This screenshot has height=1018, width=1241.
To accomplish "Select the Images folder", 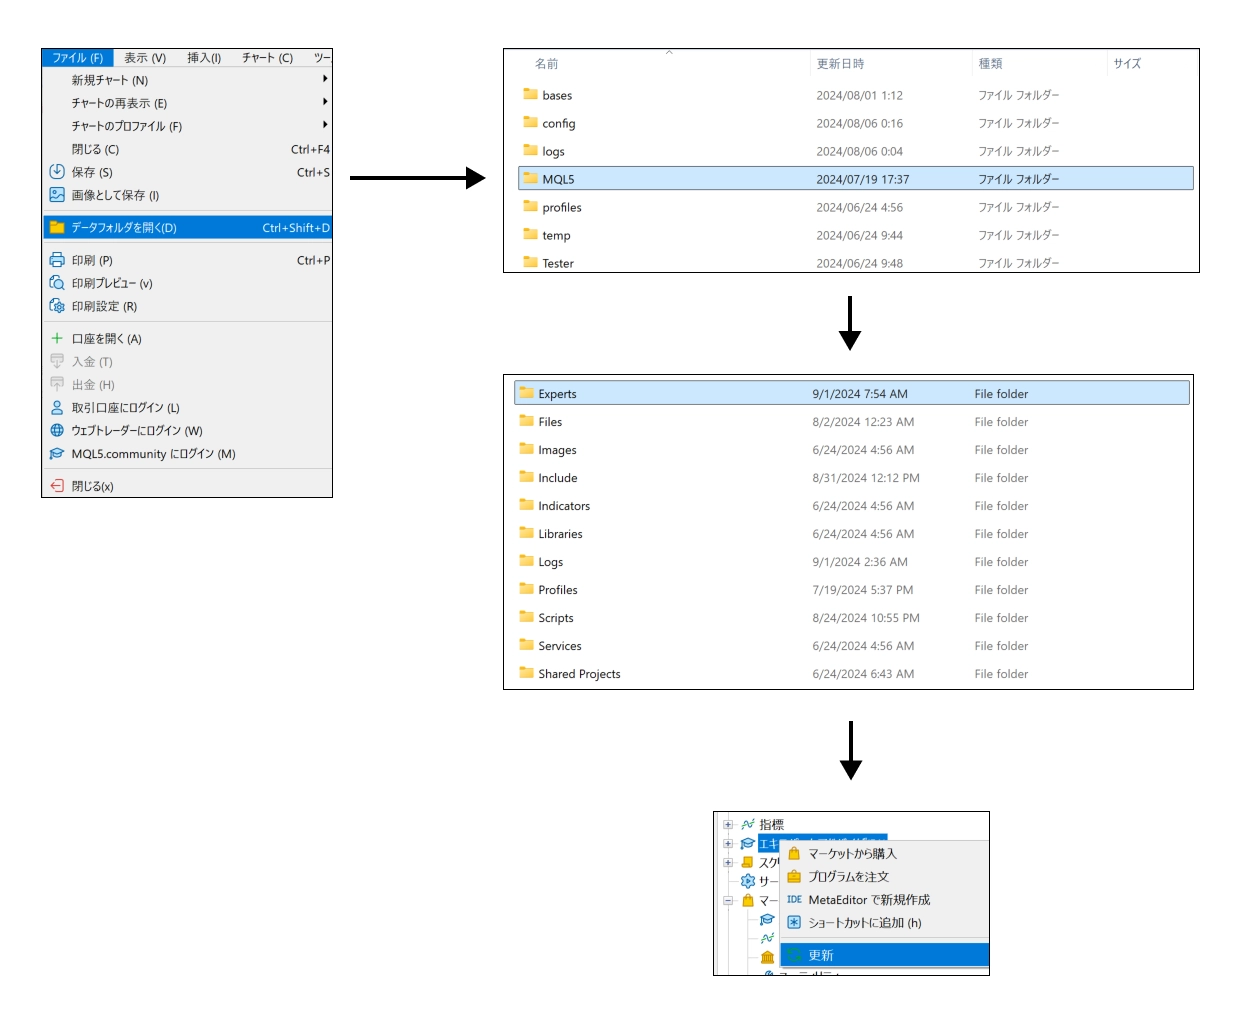I will (x=852, y=450).
